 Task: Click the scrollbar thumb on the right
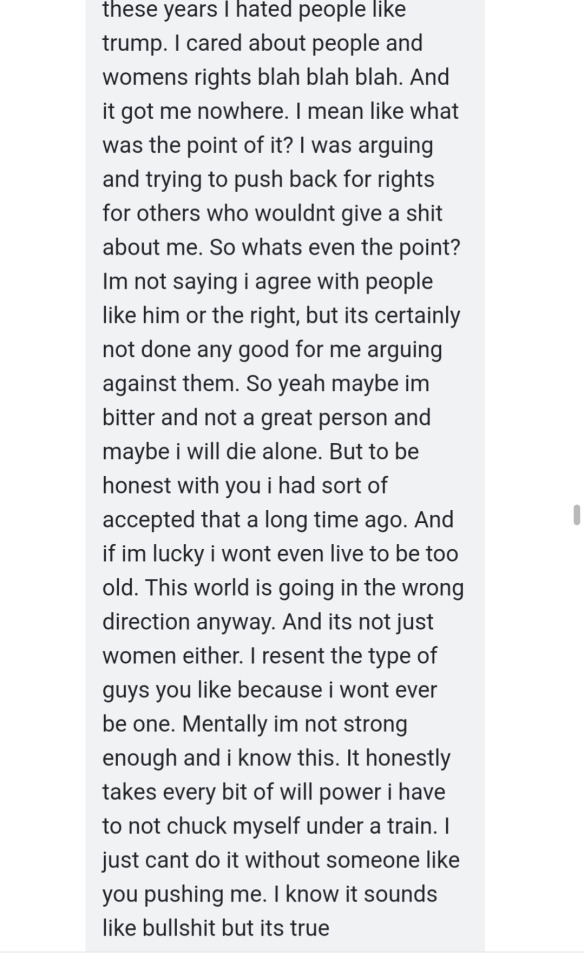coord(577,514)
